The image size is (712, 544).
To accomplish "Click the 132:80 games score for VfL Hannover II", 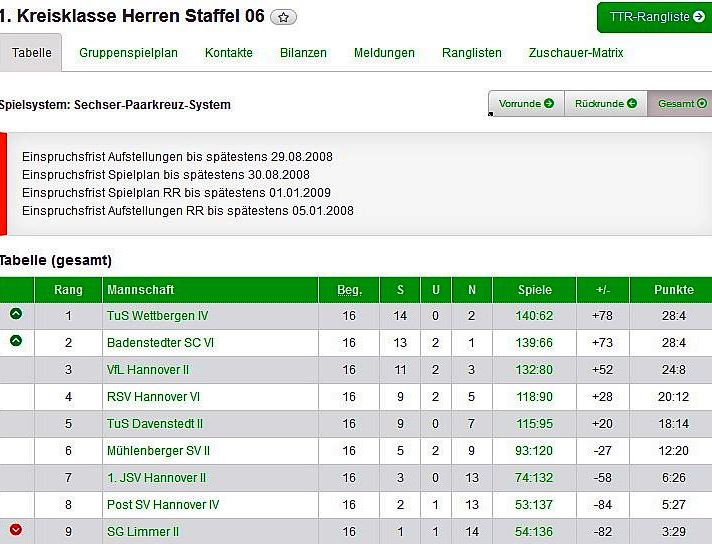I will [x=534, y=370].
